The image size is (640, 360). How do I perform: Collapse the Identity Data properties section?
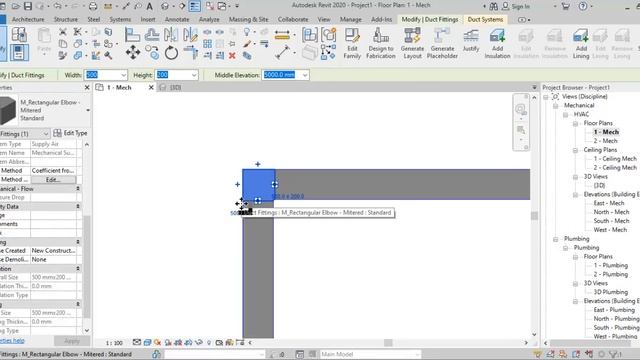point(78,207)
